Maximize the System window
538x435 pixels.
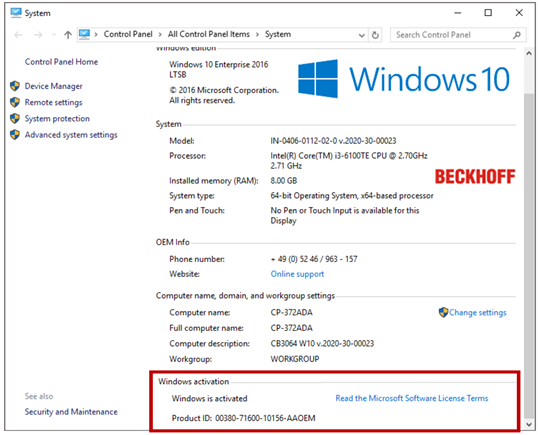[x=488, y=13]
